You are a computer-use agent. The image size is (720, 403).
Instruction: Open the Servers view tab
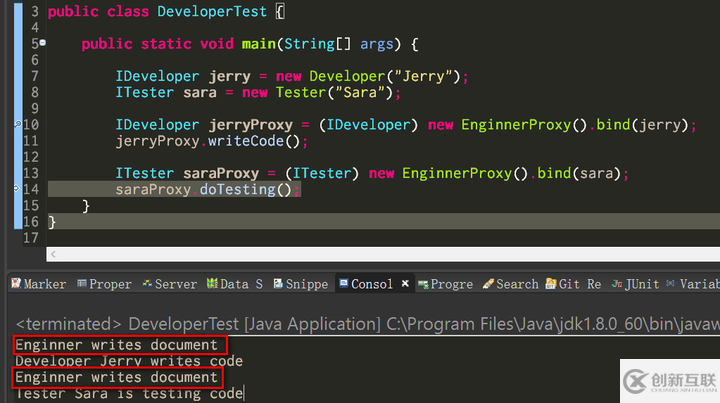[169, 284]
